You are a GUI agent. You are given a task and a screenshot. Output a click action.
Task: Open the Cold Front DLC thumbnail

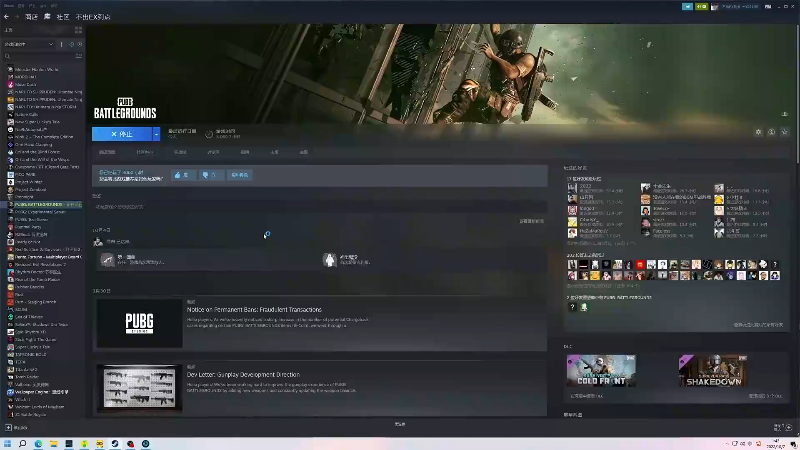tap(601, 370)
